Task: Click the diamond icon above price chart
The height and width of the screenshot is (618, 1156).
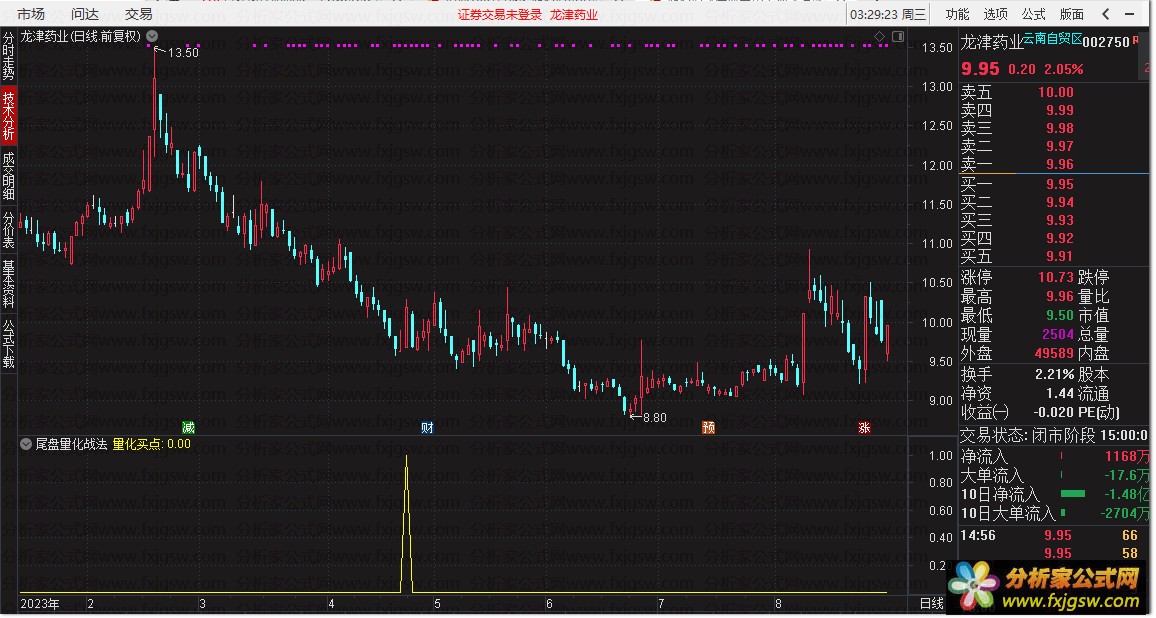Action: pos(880,36)
